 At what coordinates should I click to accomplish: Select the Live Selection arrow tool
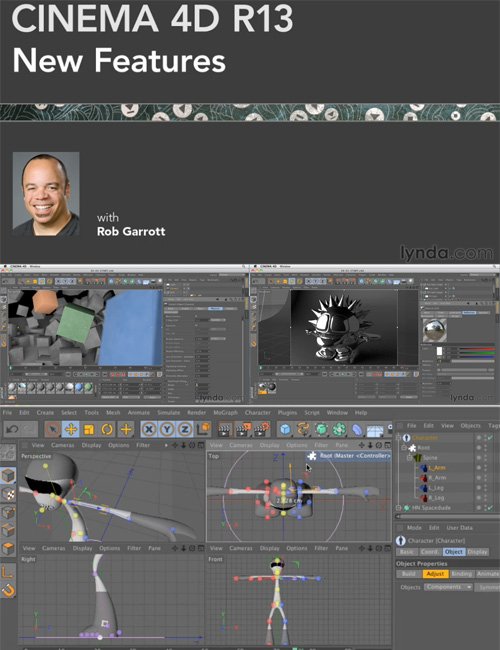pos(52,429)
